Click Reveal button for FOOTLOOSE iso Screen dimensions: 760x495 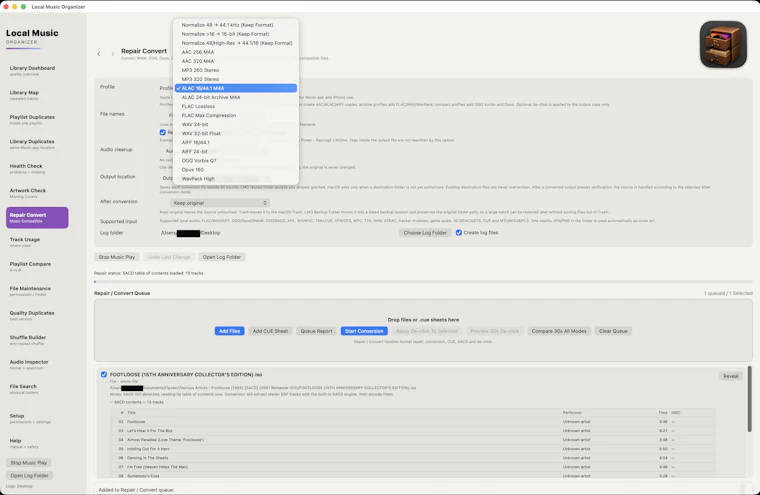point(730,376)
